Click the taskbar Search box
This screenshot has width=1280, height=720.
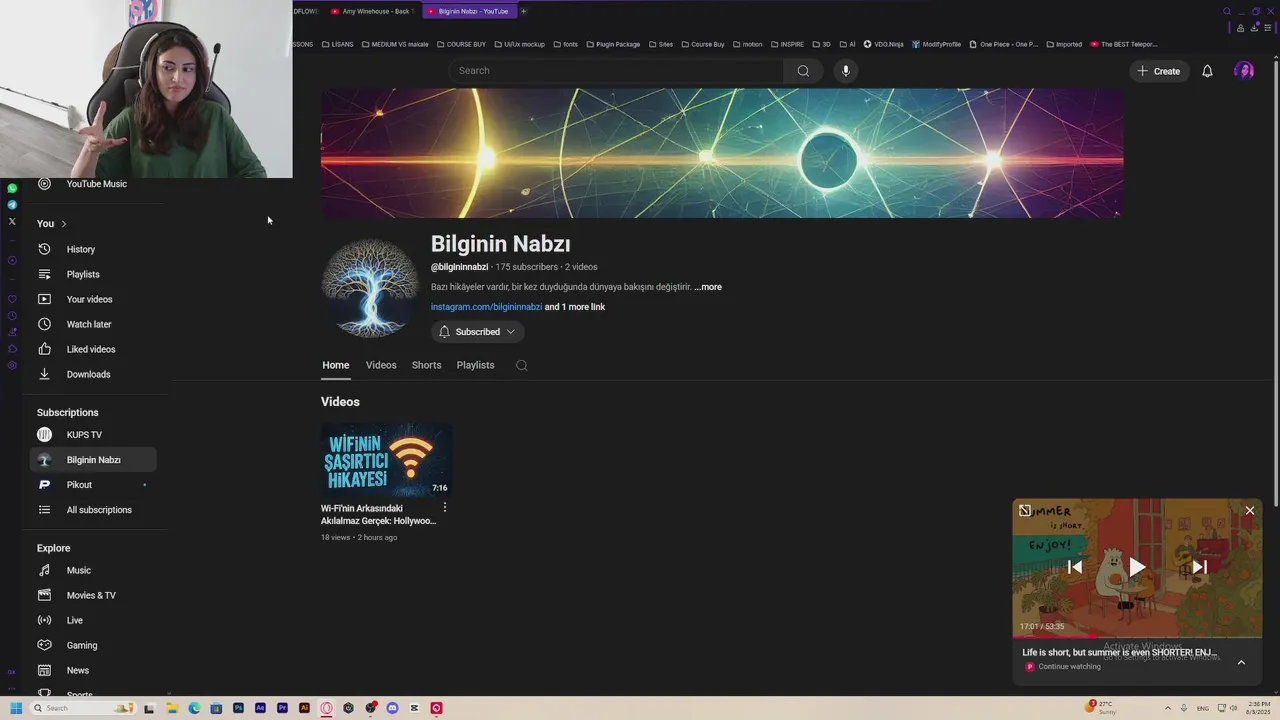[83, 708]
